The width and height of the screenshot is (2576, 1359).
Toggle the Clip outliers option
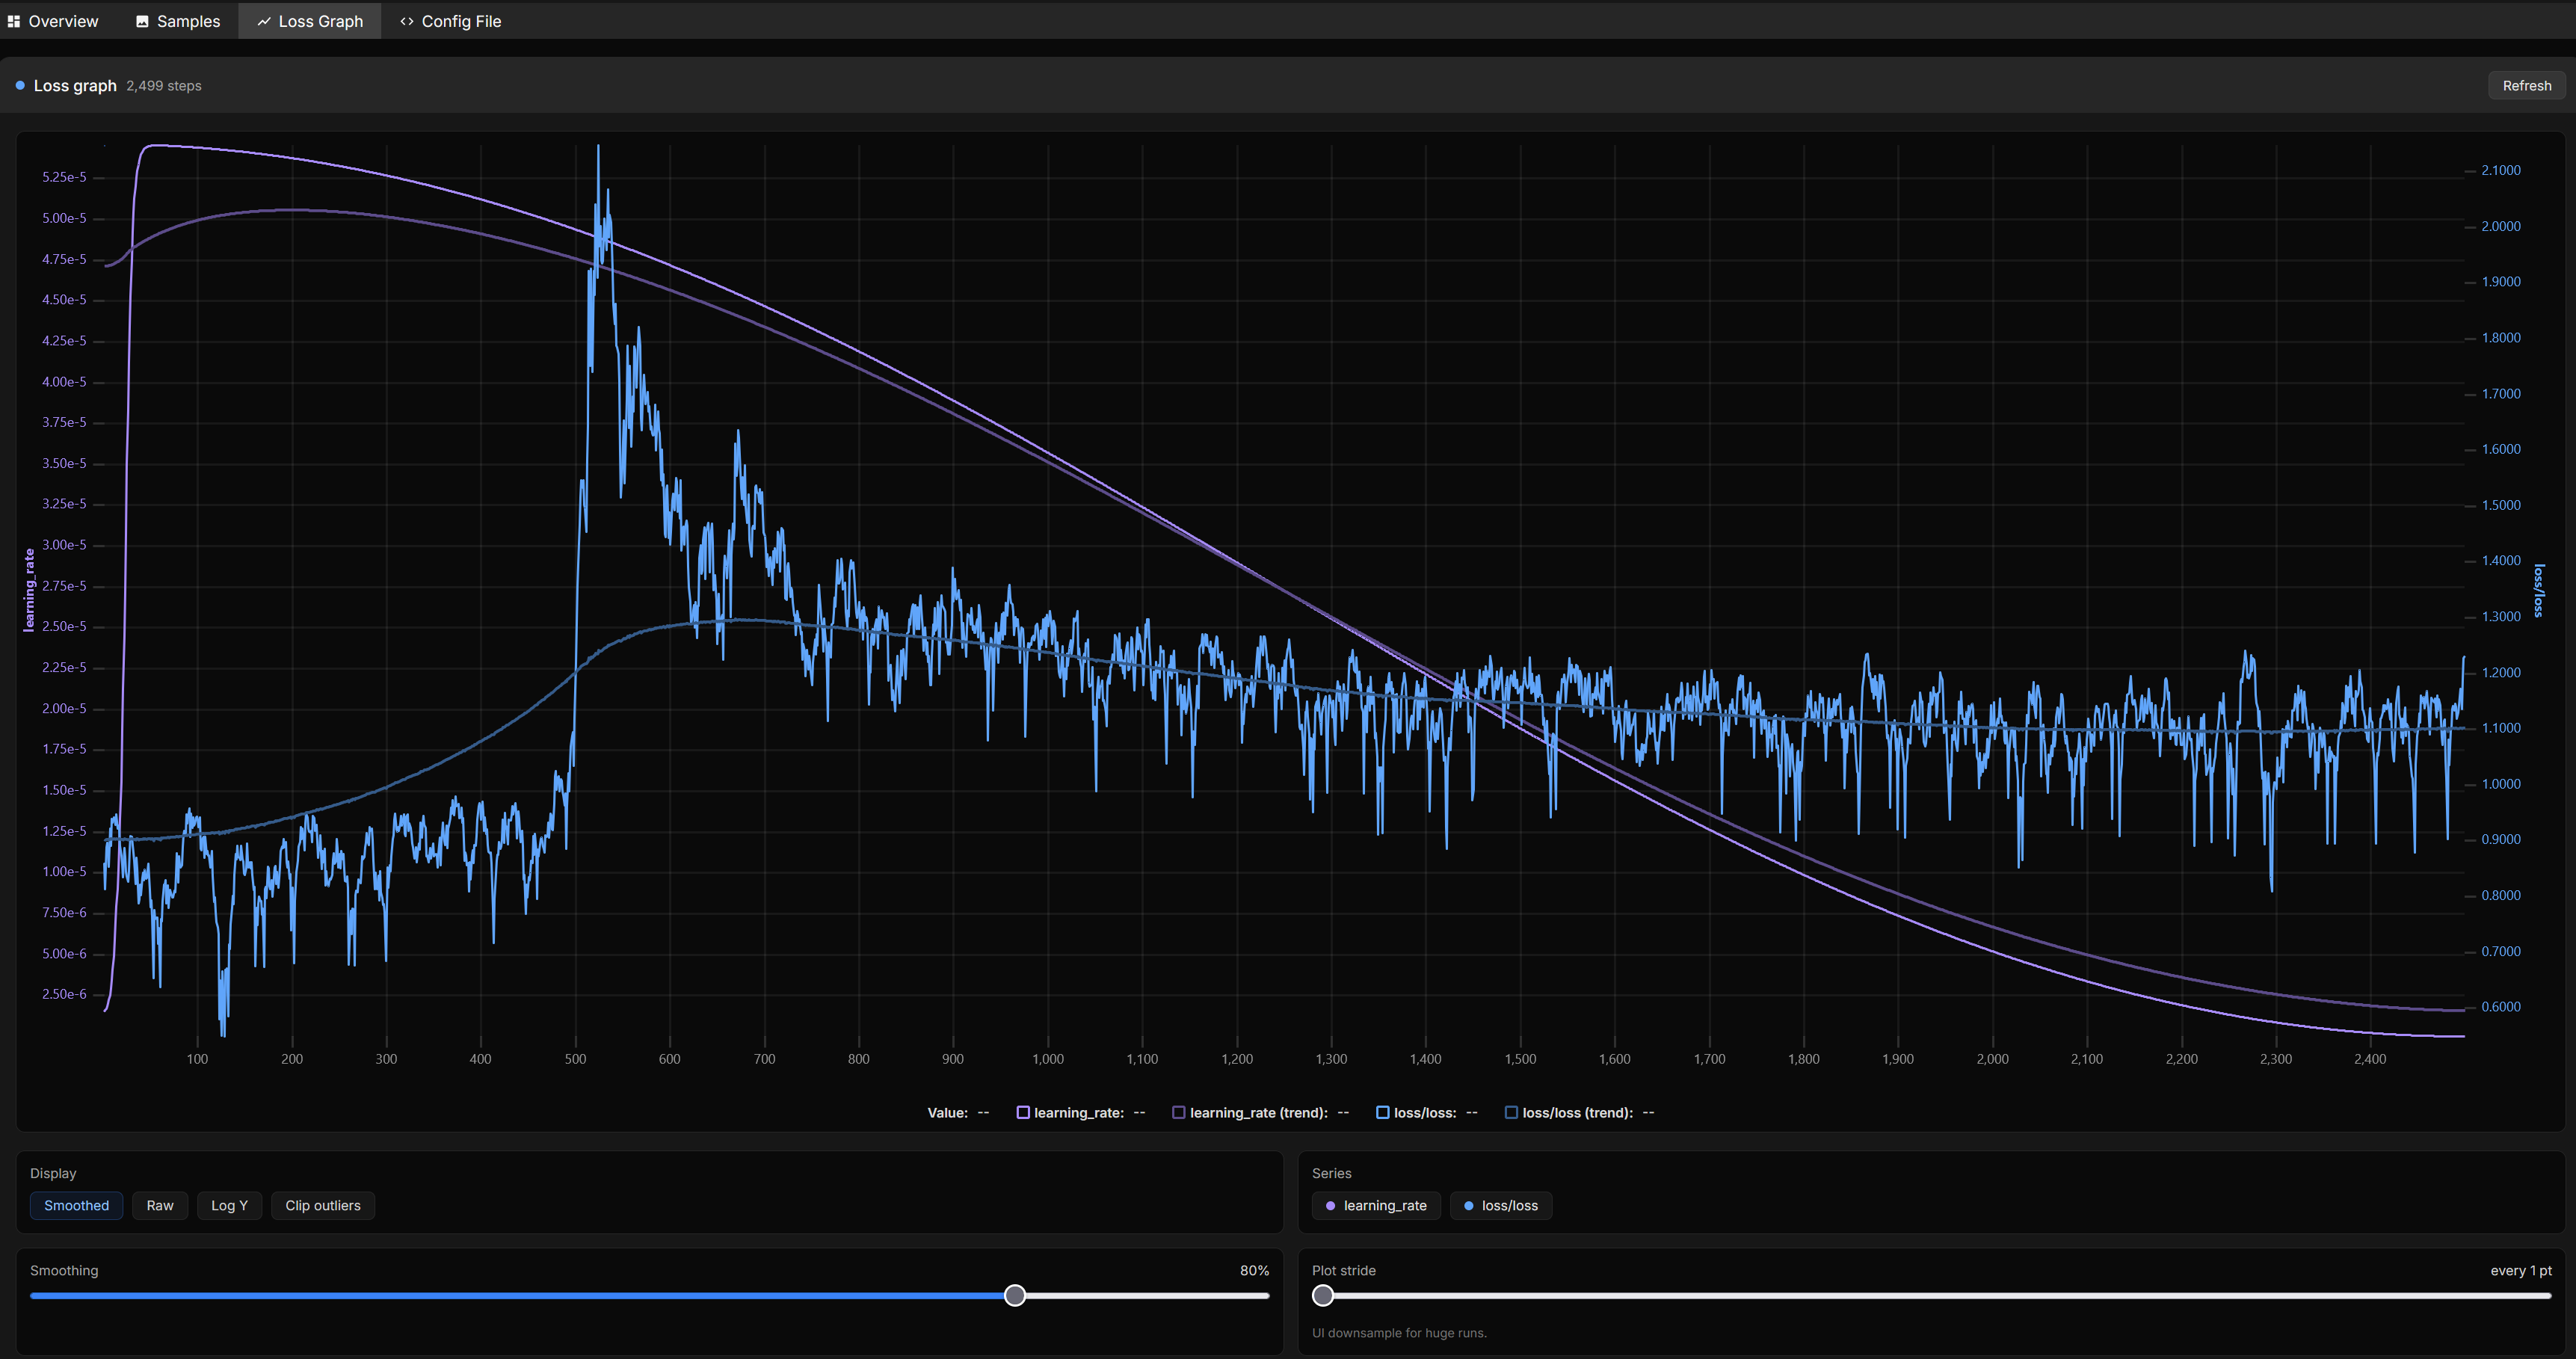(x=323, y=1206)
